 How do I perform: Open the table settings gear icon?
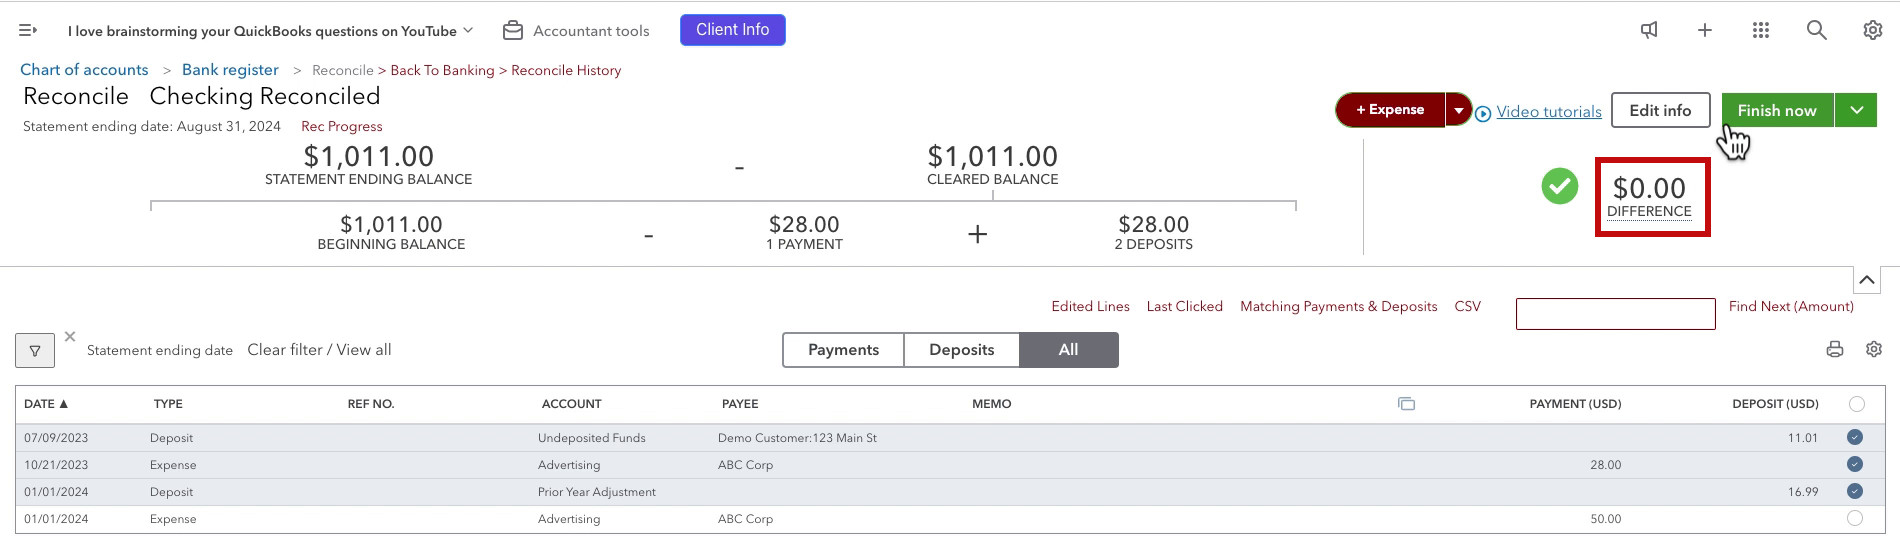point(1874,349)
